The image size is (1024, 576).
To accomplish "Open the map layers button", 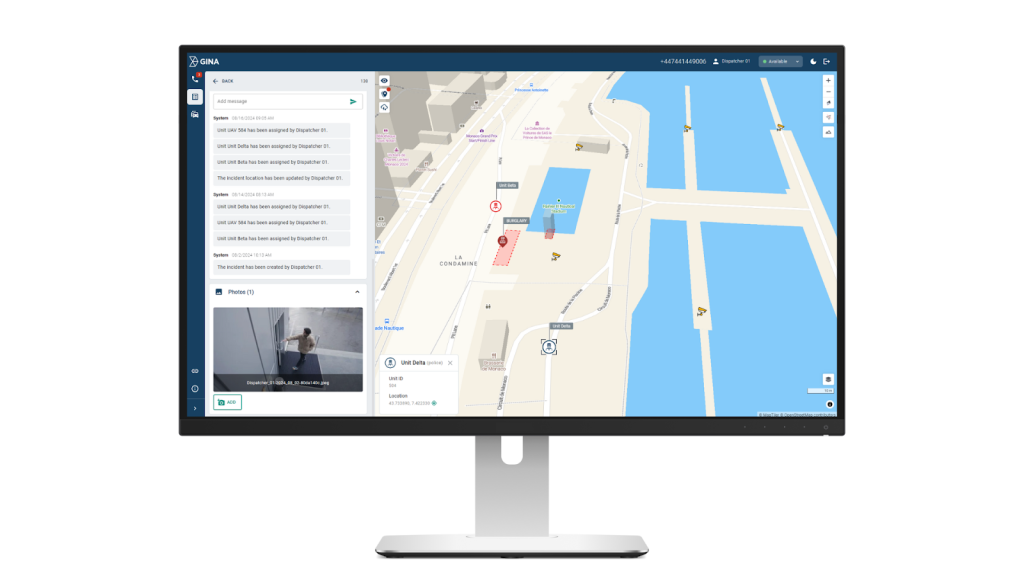I will (x=828, y=379).
